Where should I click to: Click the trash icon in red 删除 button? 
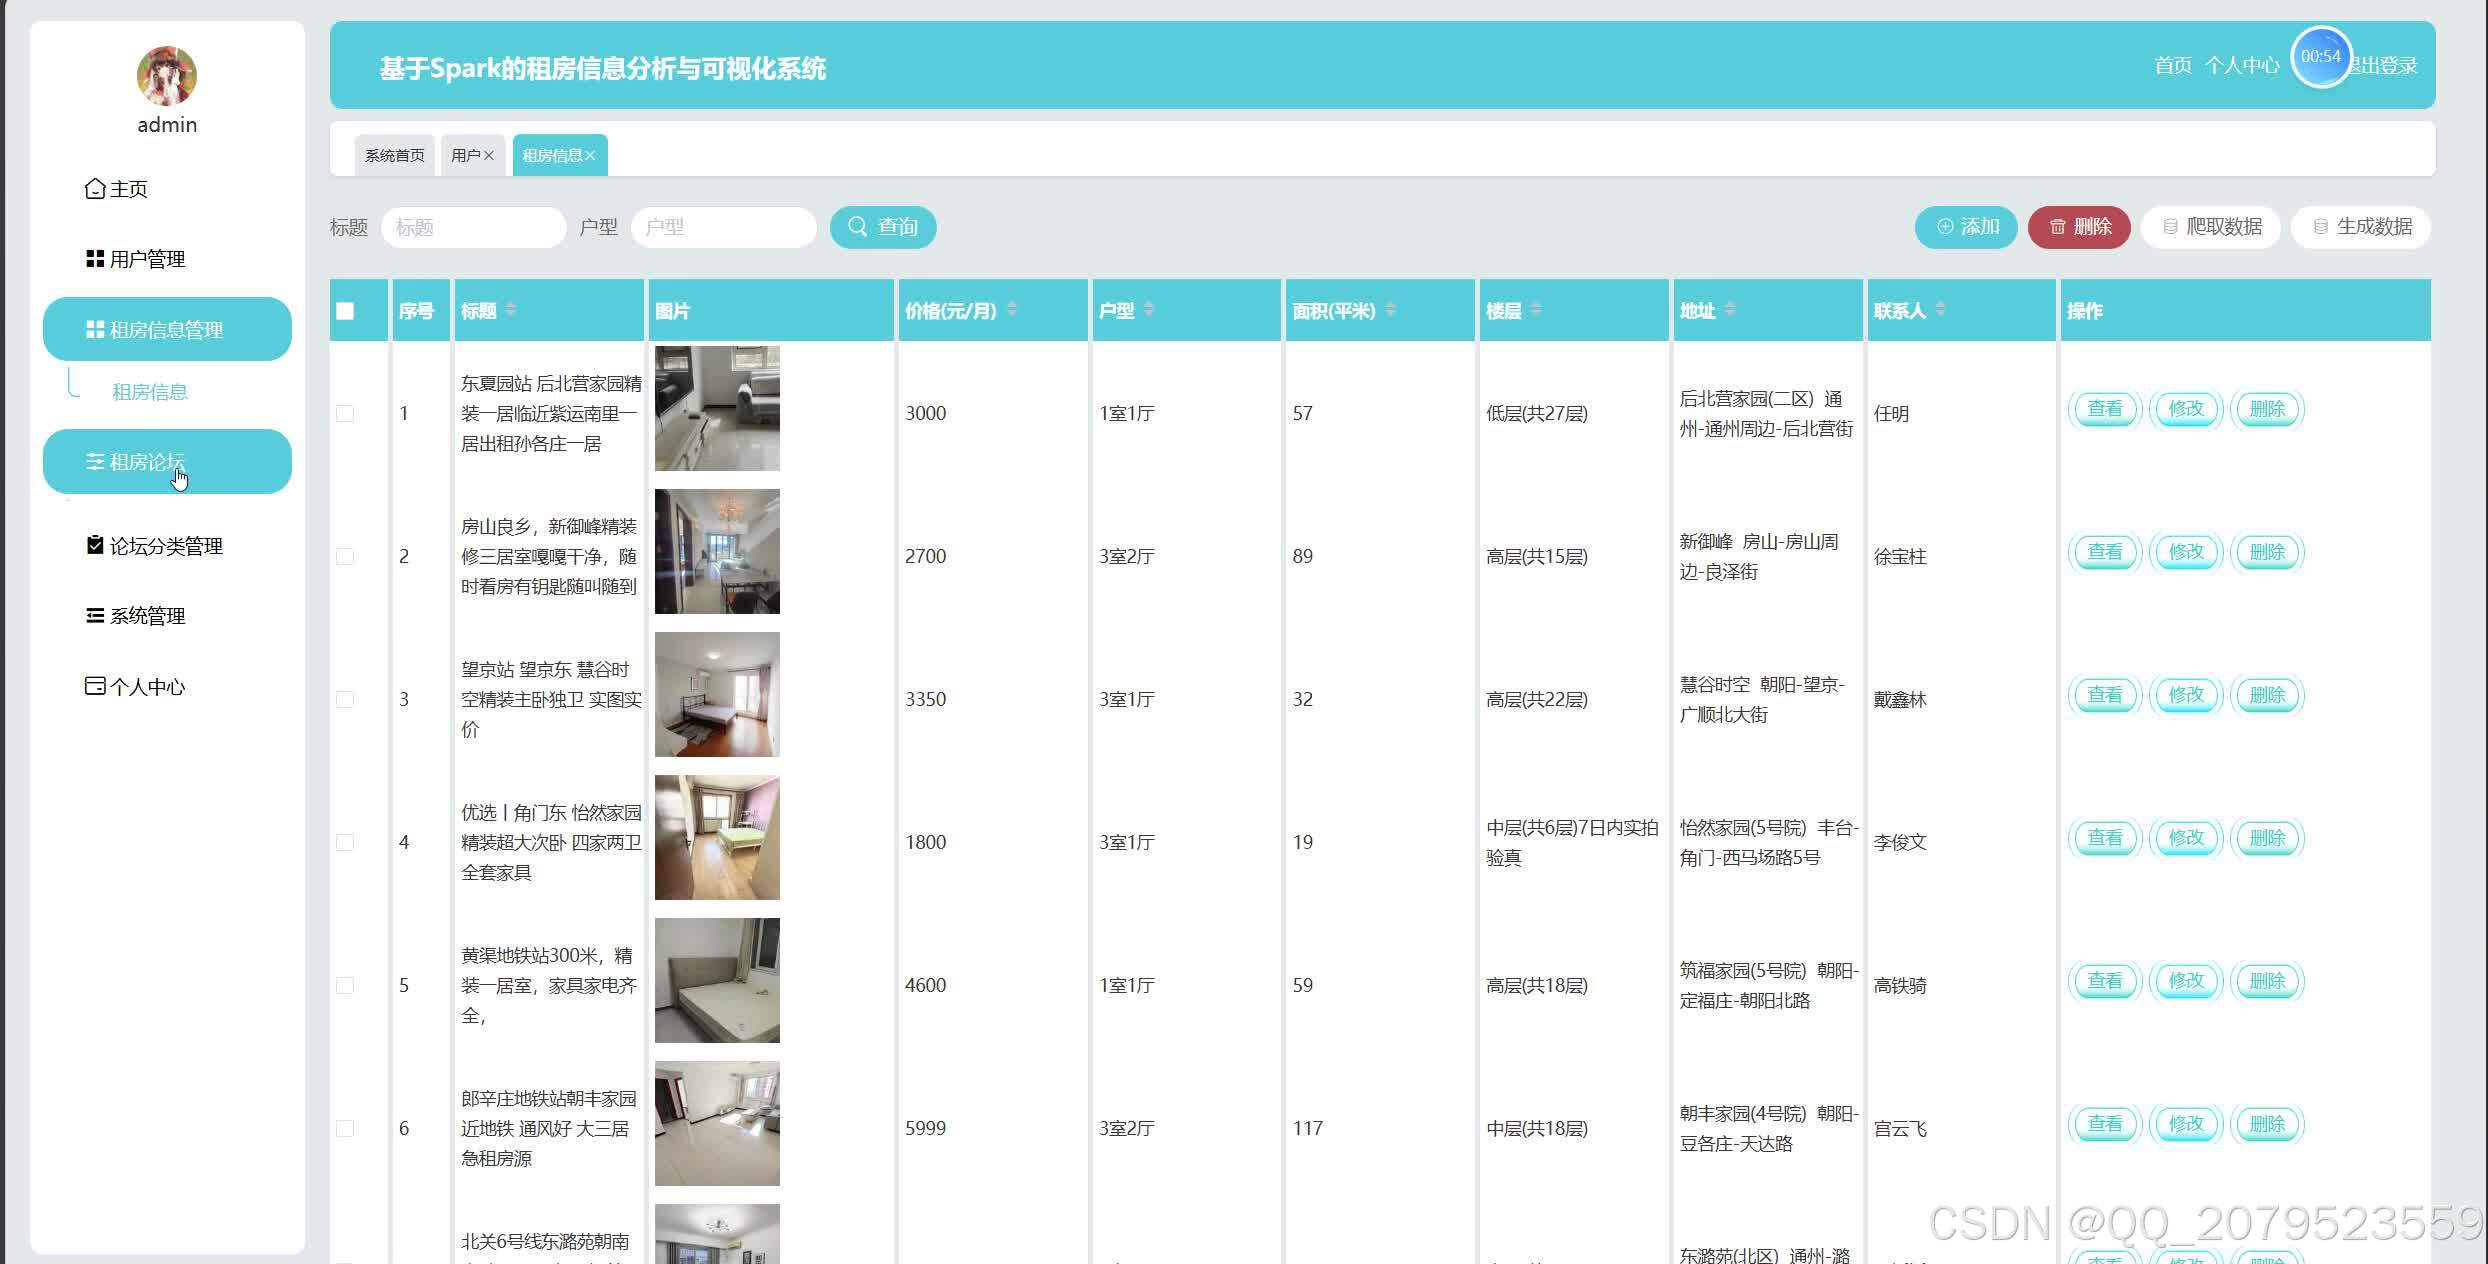click(x=2058, y=227)
